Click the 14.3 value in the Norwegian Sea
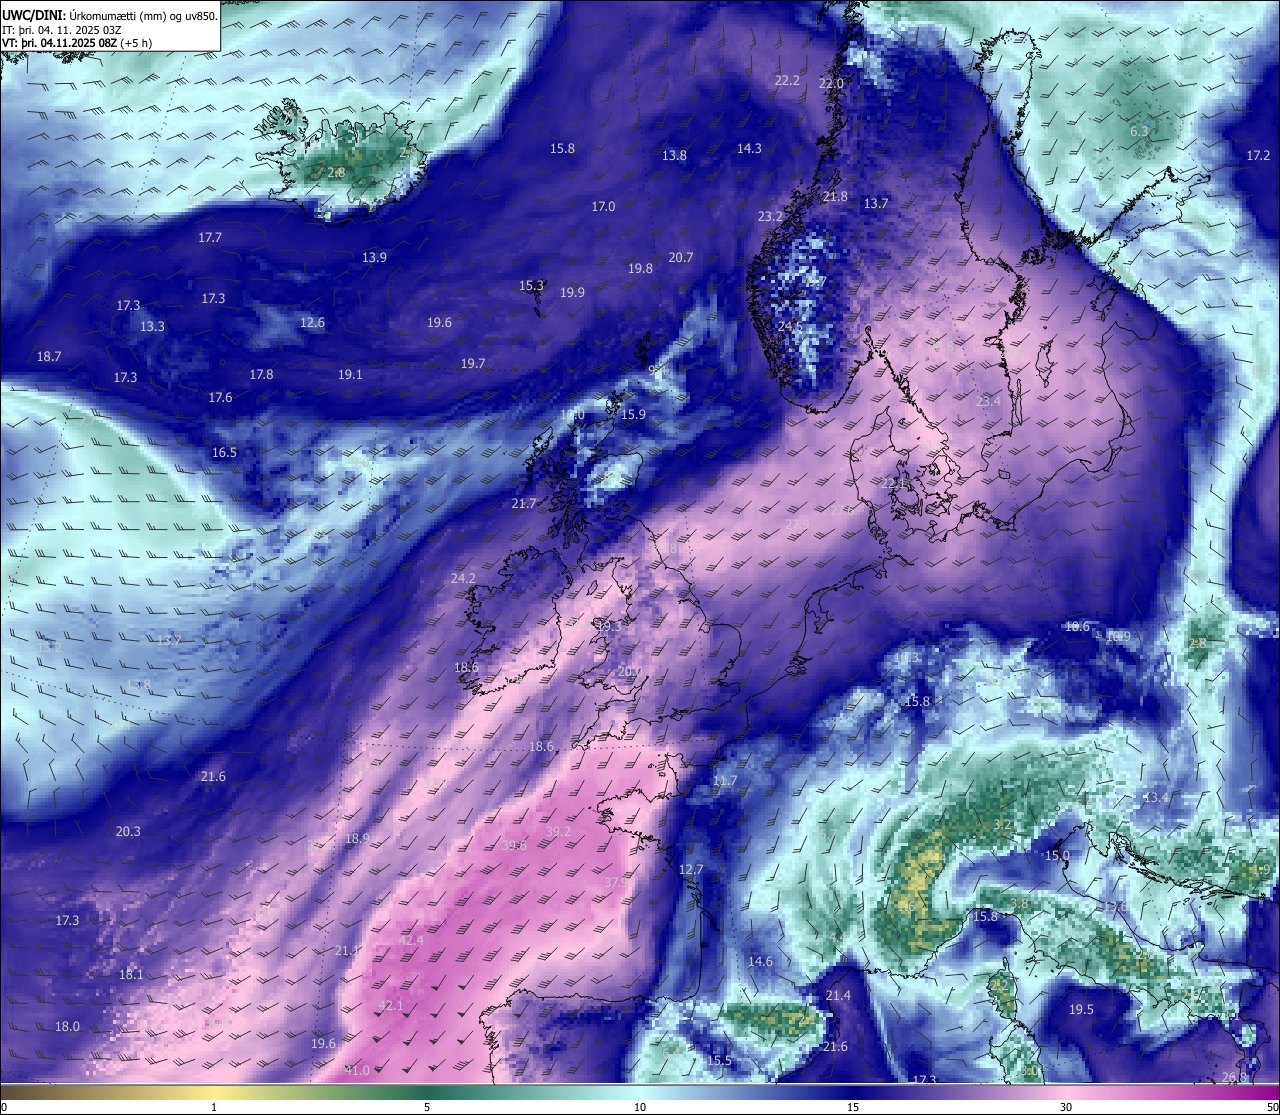The height and width of the screenshot is (1115, 1280). pos(749,148)
